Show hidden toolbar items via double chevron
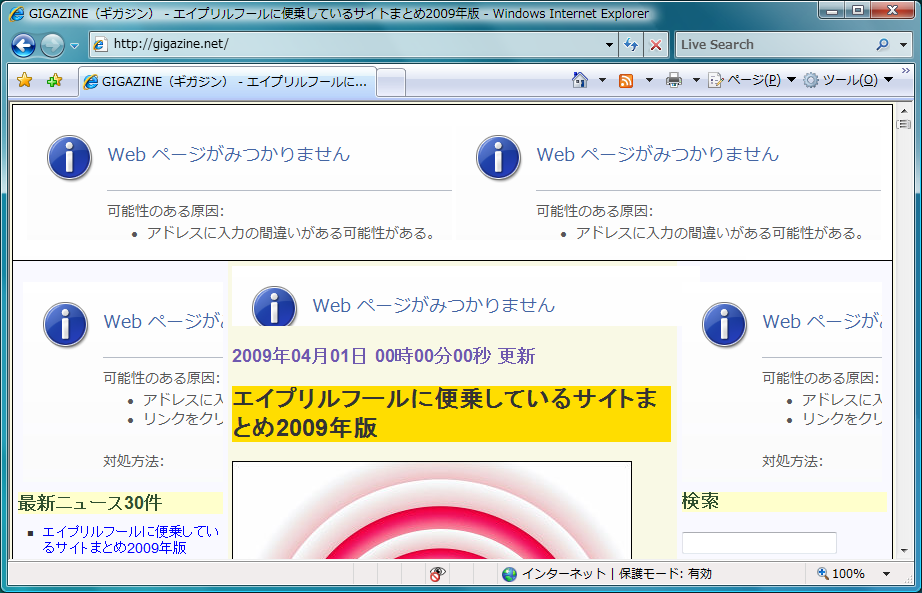This screenshot has width=922, height=593. [905, 71]
